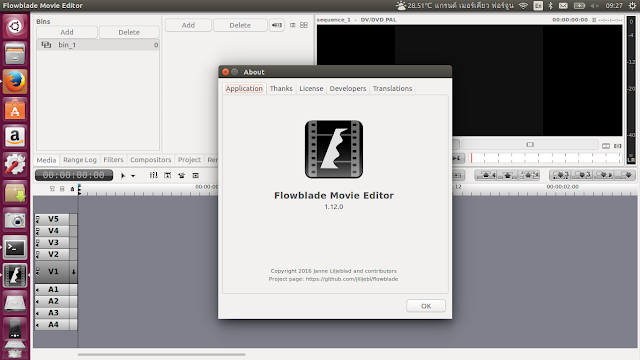640x360 pixels.
Task: Click the red marker on monitor ruler
Action: tap(471, 158)
